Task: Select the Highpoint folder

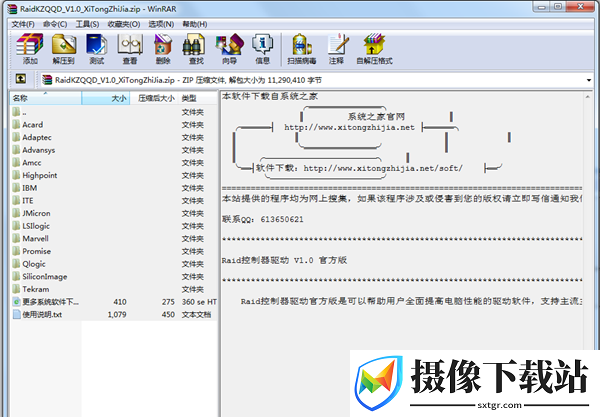Action: [x=114, y=175]
